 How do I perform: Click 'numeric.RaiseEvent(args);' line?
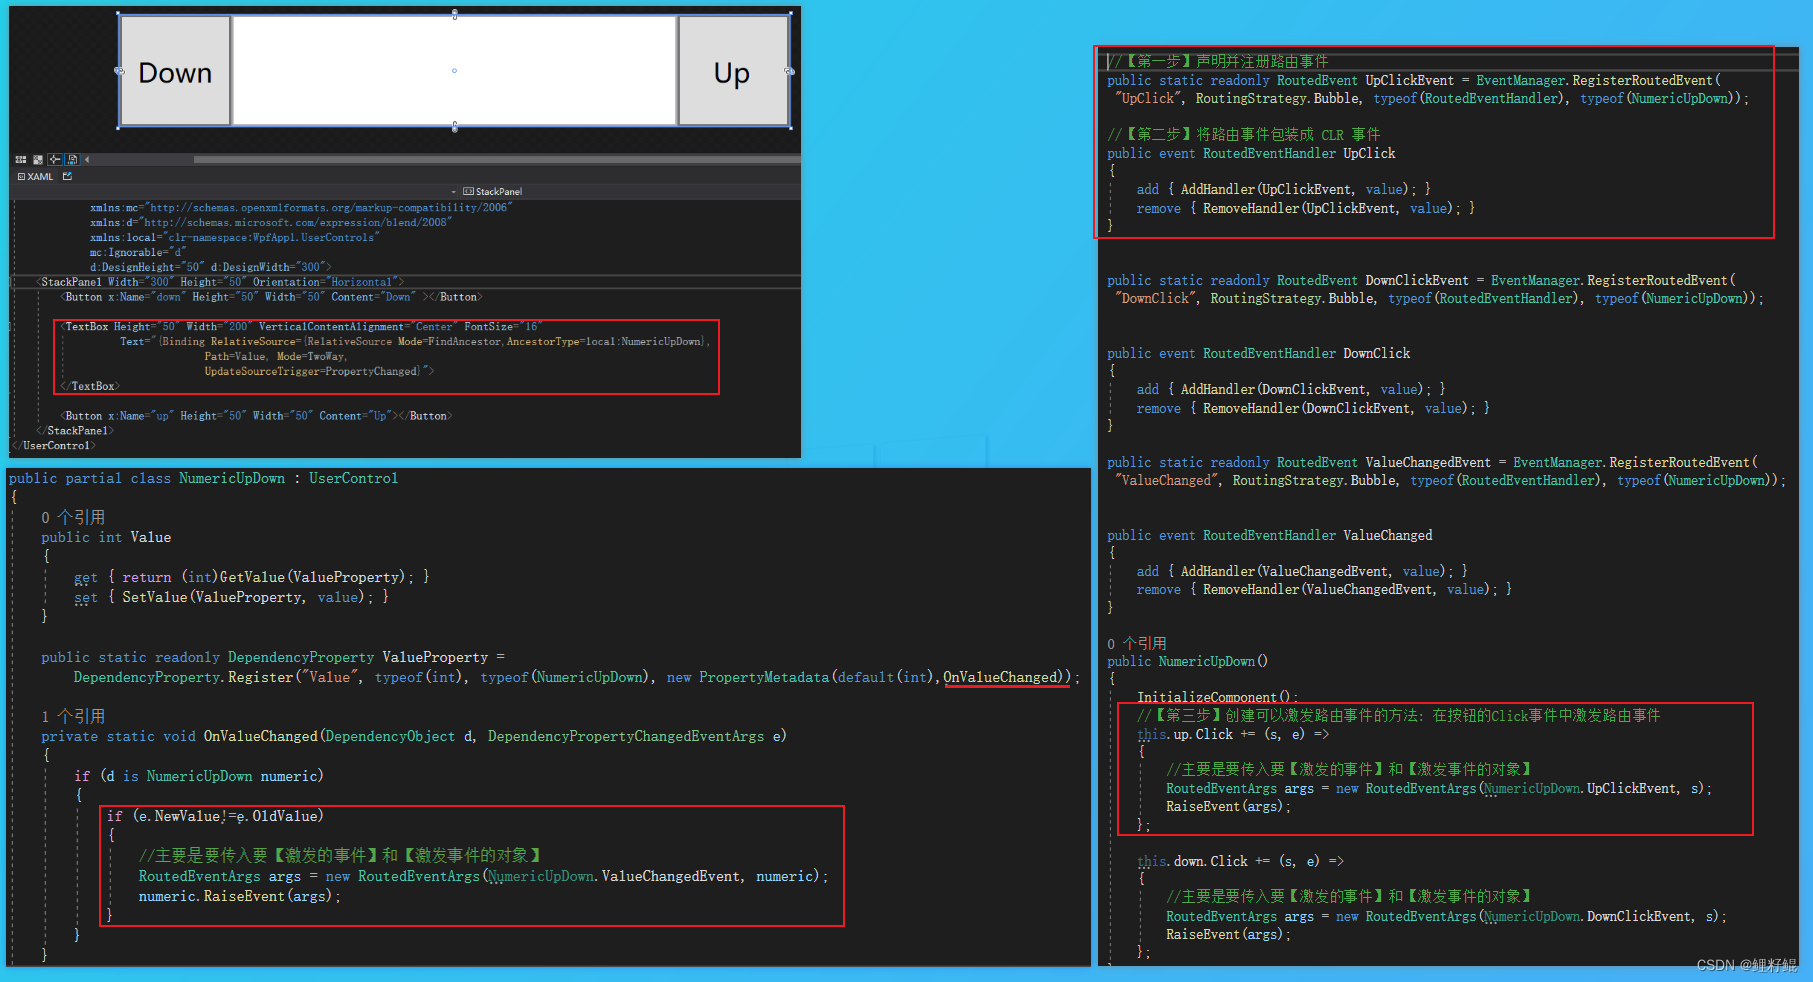(240, 896)
